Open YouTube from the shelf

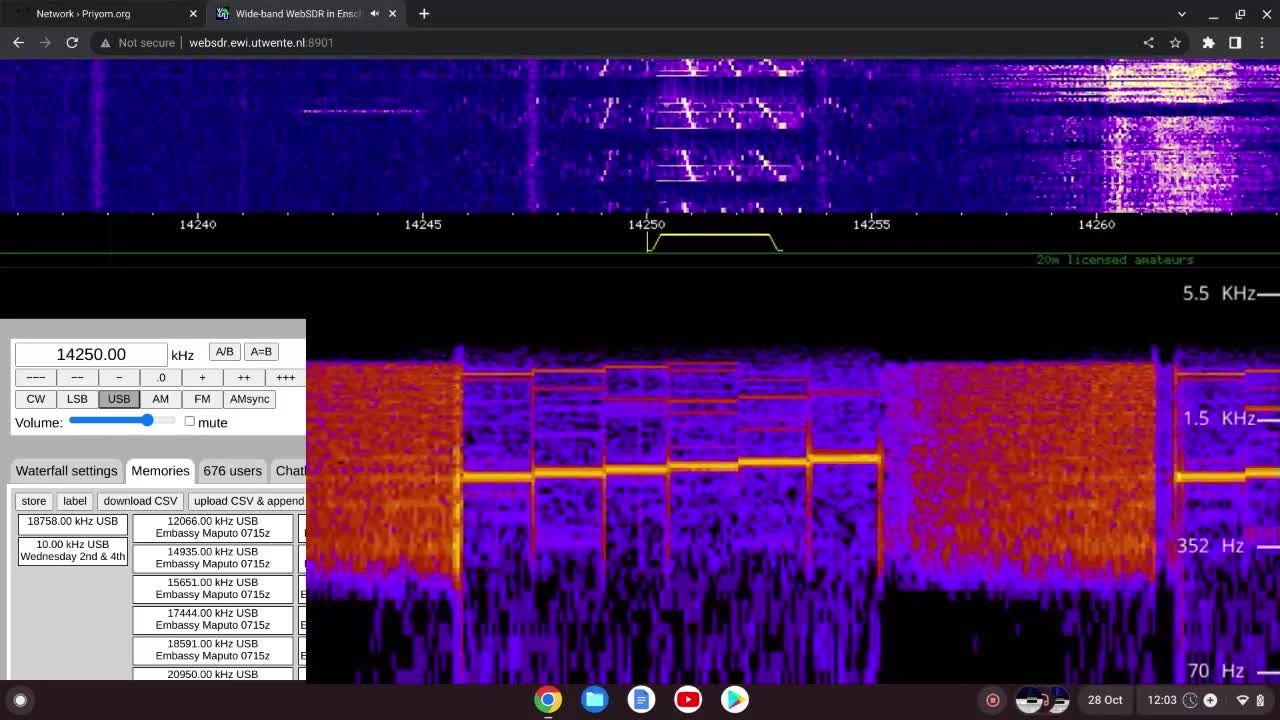[x=688, y=700]
